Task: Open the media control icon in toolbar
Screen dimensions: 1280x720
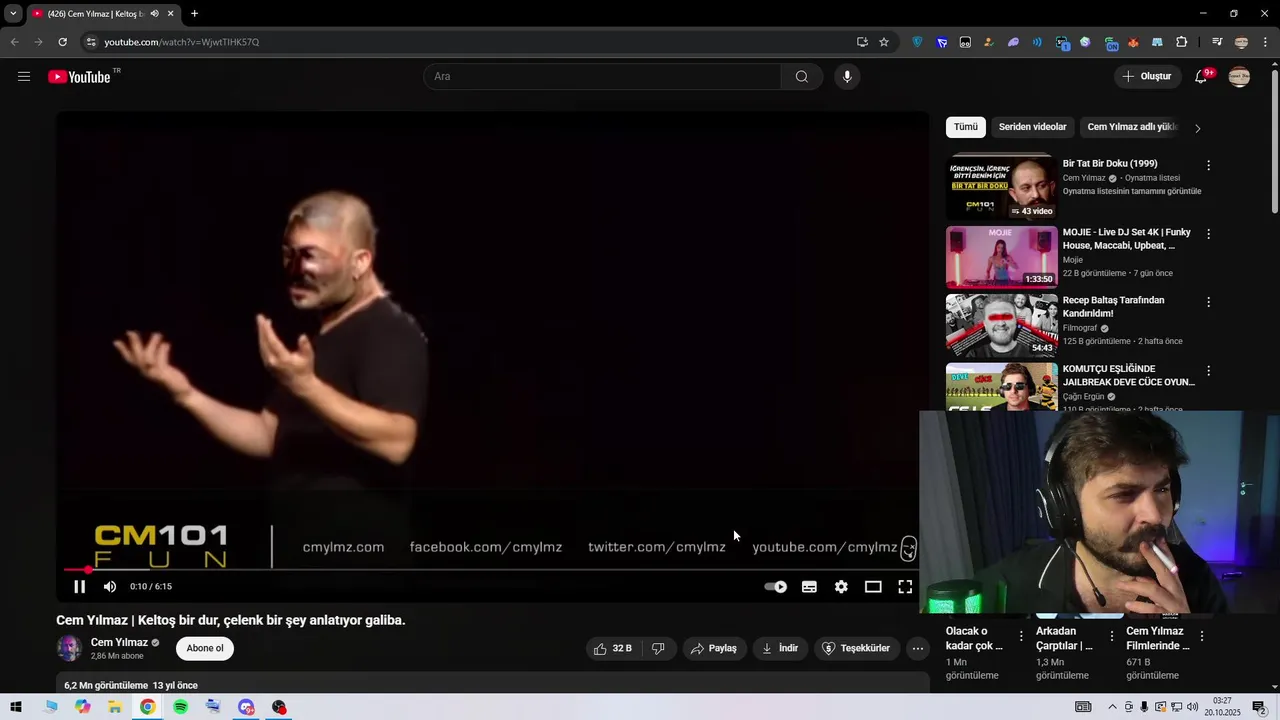Action: (1217, 42)
